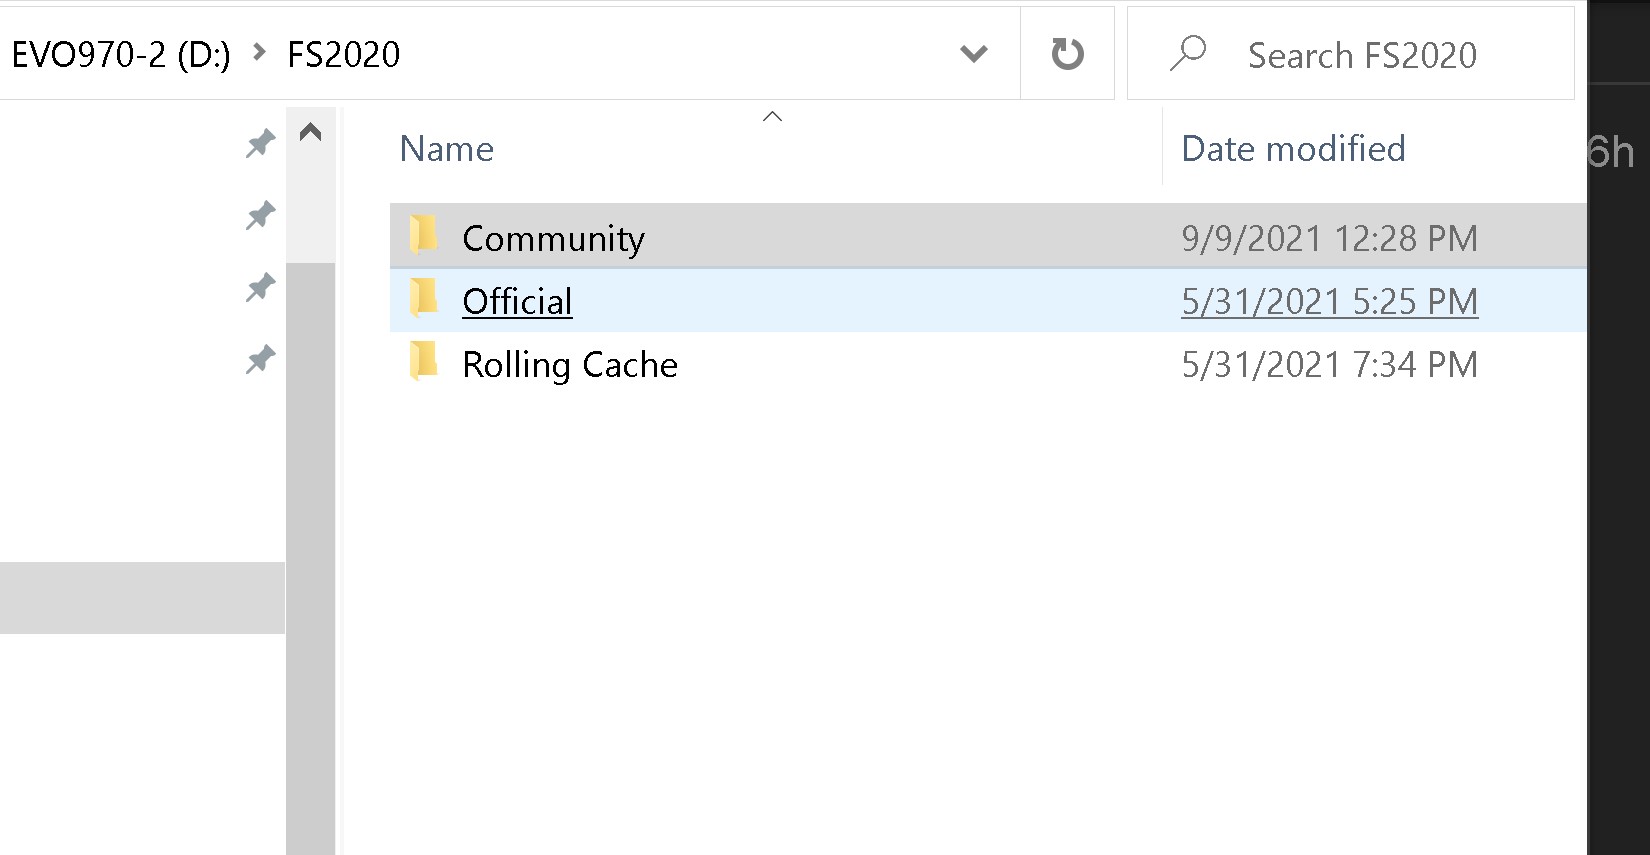The height and width of the screenshot is (855, 1650).
Task: Select the Rolling Cache folder name
Action: 569,365
